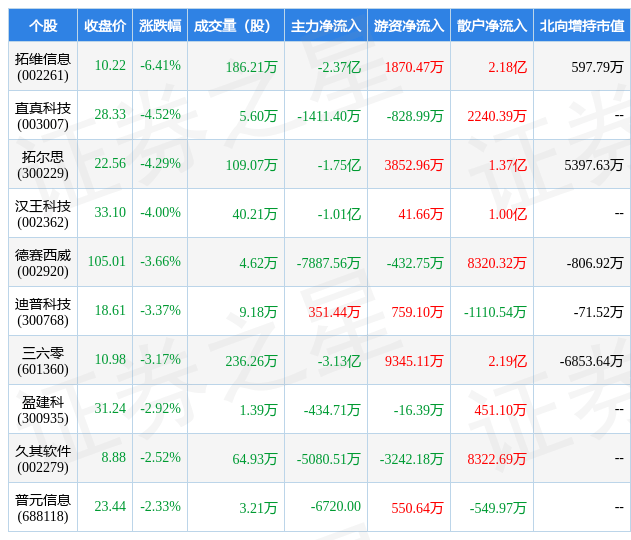Click the -3.66% change value
The width and height of the screenshot is (631, 540).
point(161,261)
